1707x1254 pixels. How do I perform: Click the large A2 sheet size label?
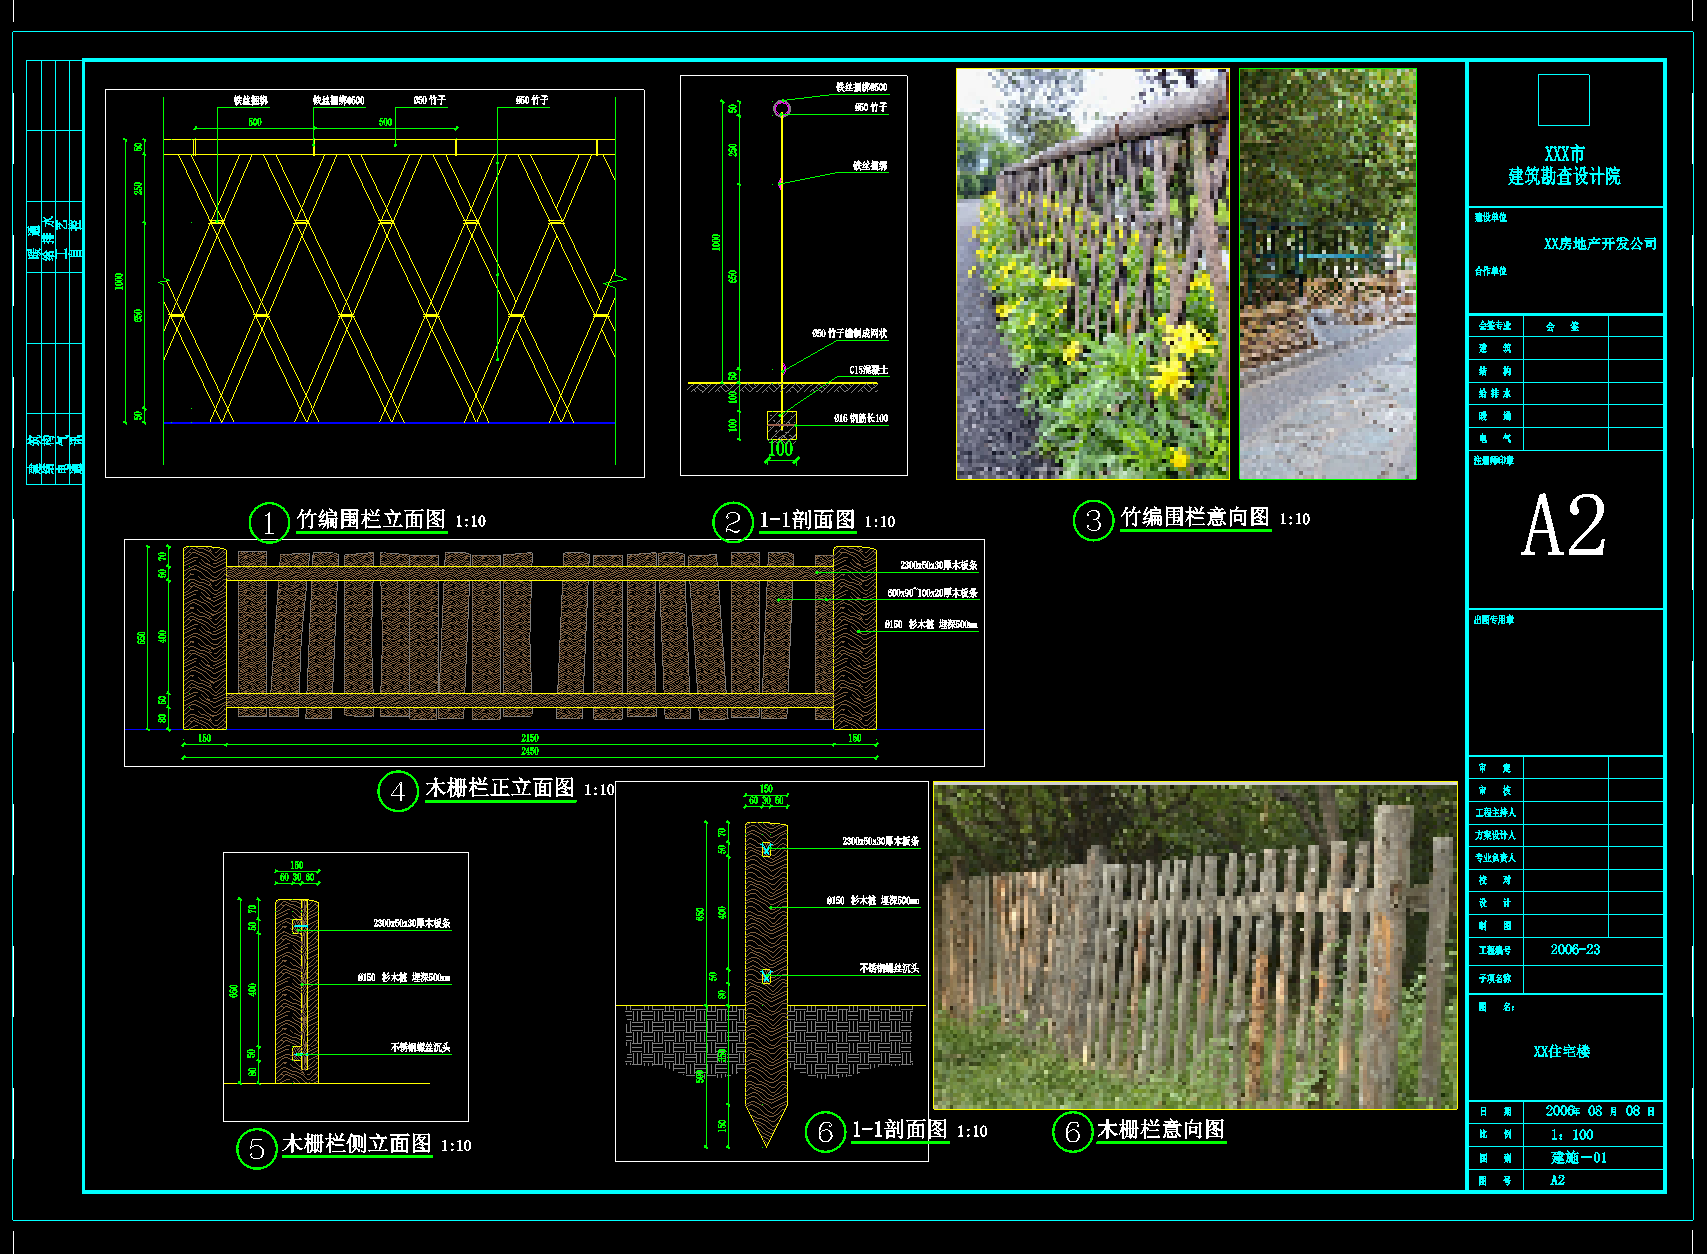tap(1563, 526)
